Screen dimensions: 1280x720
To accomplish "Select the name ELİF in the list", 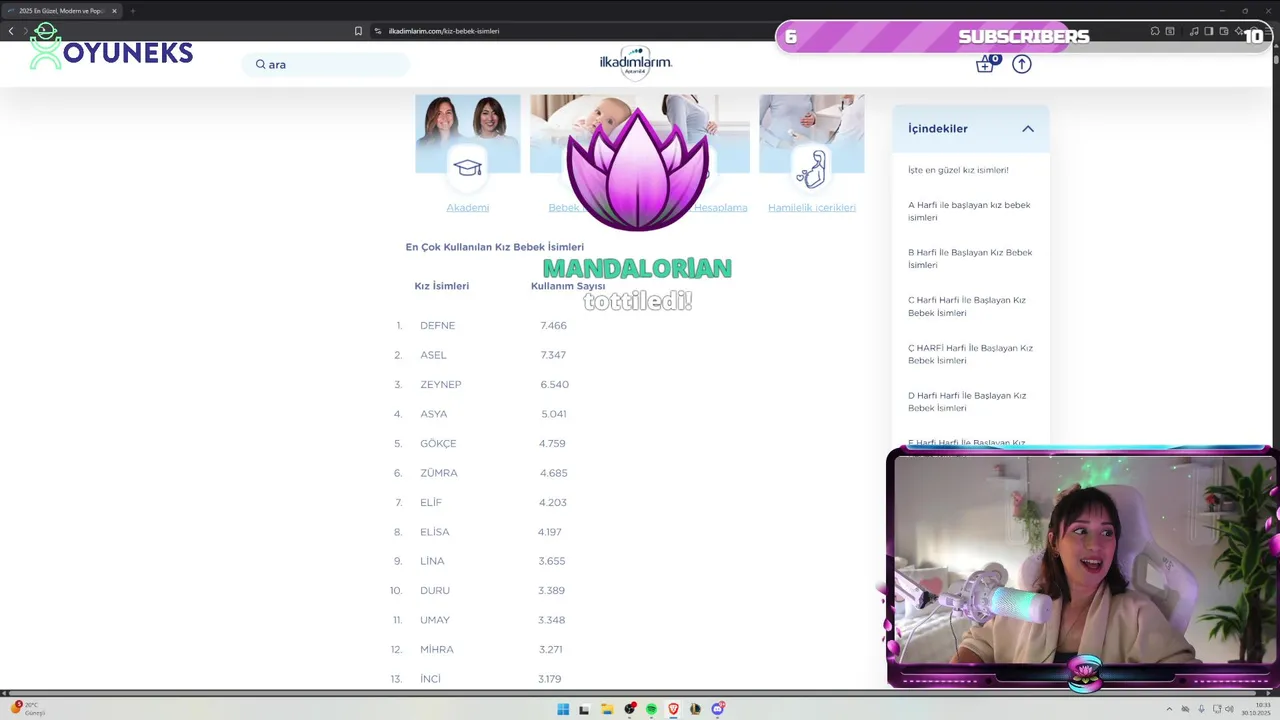I will tap(431, 503).
